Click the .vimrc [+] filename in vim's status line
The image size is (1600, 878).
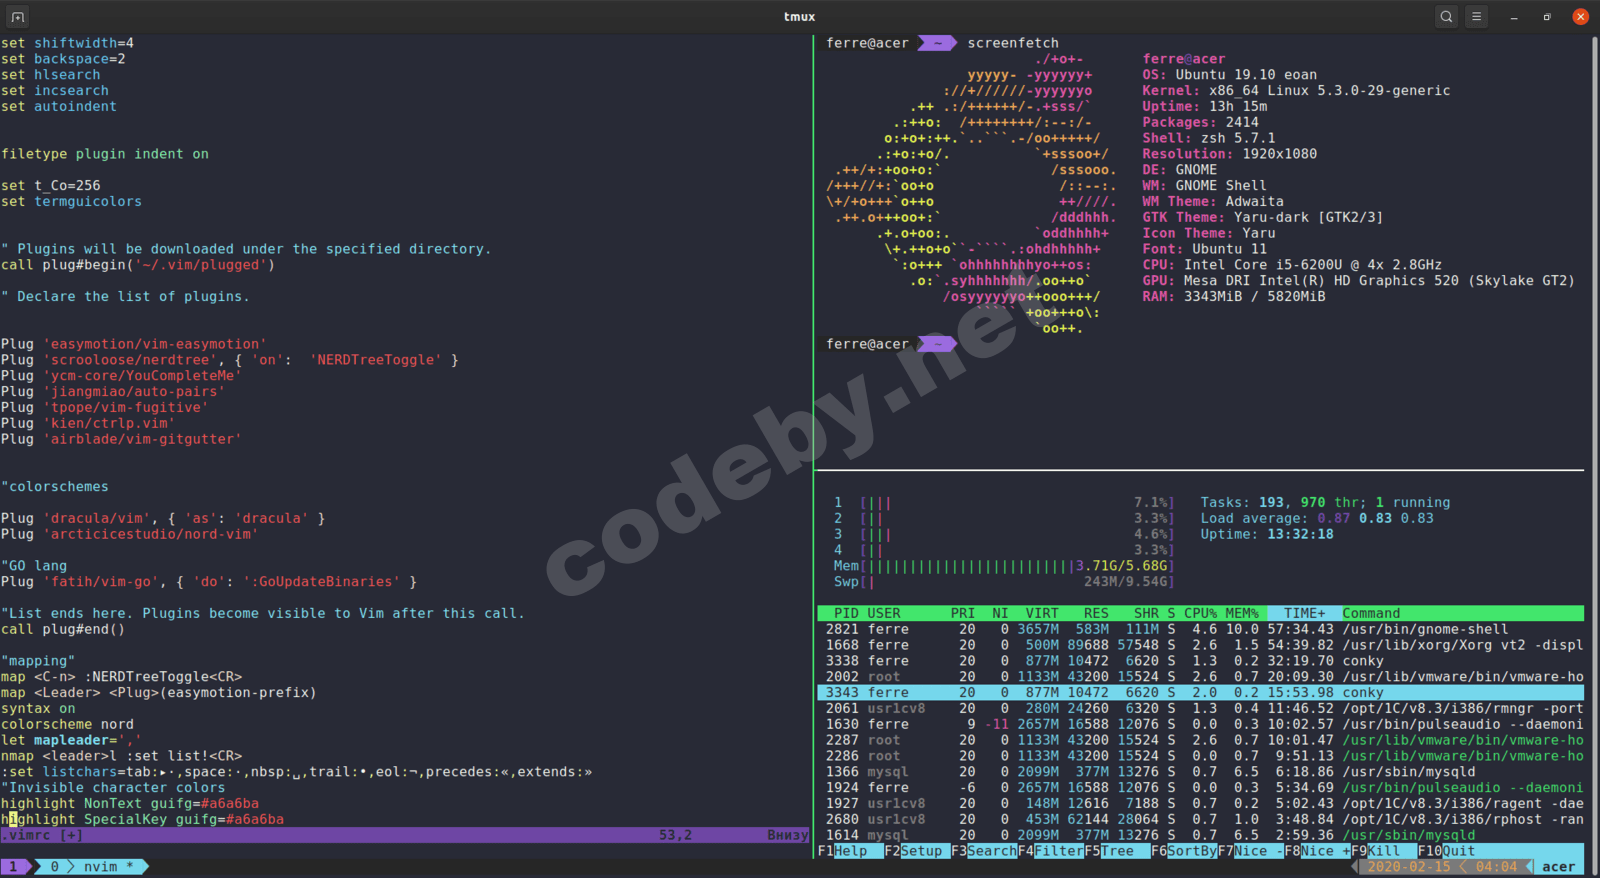tap(42, 835)
